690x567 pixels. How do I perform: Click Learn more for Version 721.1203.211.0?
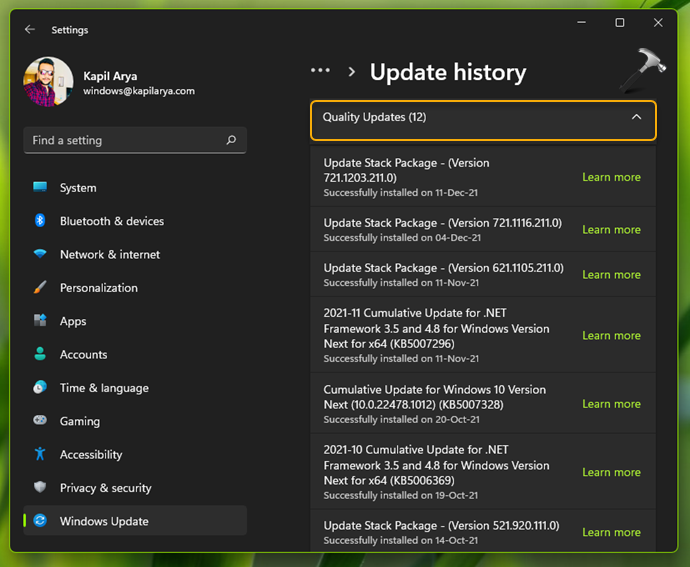point(611,177)
